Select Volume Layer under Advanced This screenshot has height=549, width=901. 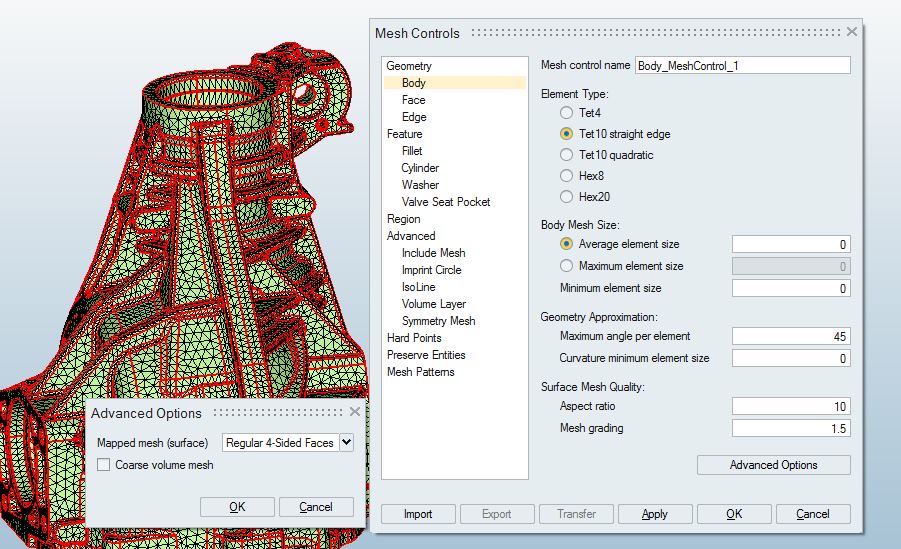[433, 304]
